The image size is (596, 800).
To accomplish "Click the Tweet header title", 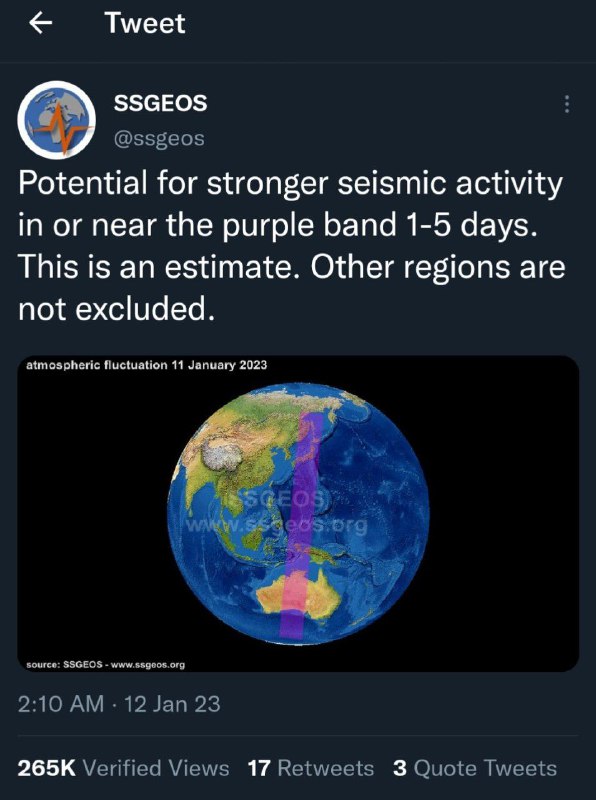I will (x=145, y=23).
